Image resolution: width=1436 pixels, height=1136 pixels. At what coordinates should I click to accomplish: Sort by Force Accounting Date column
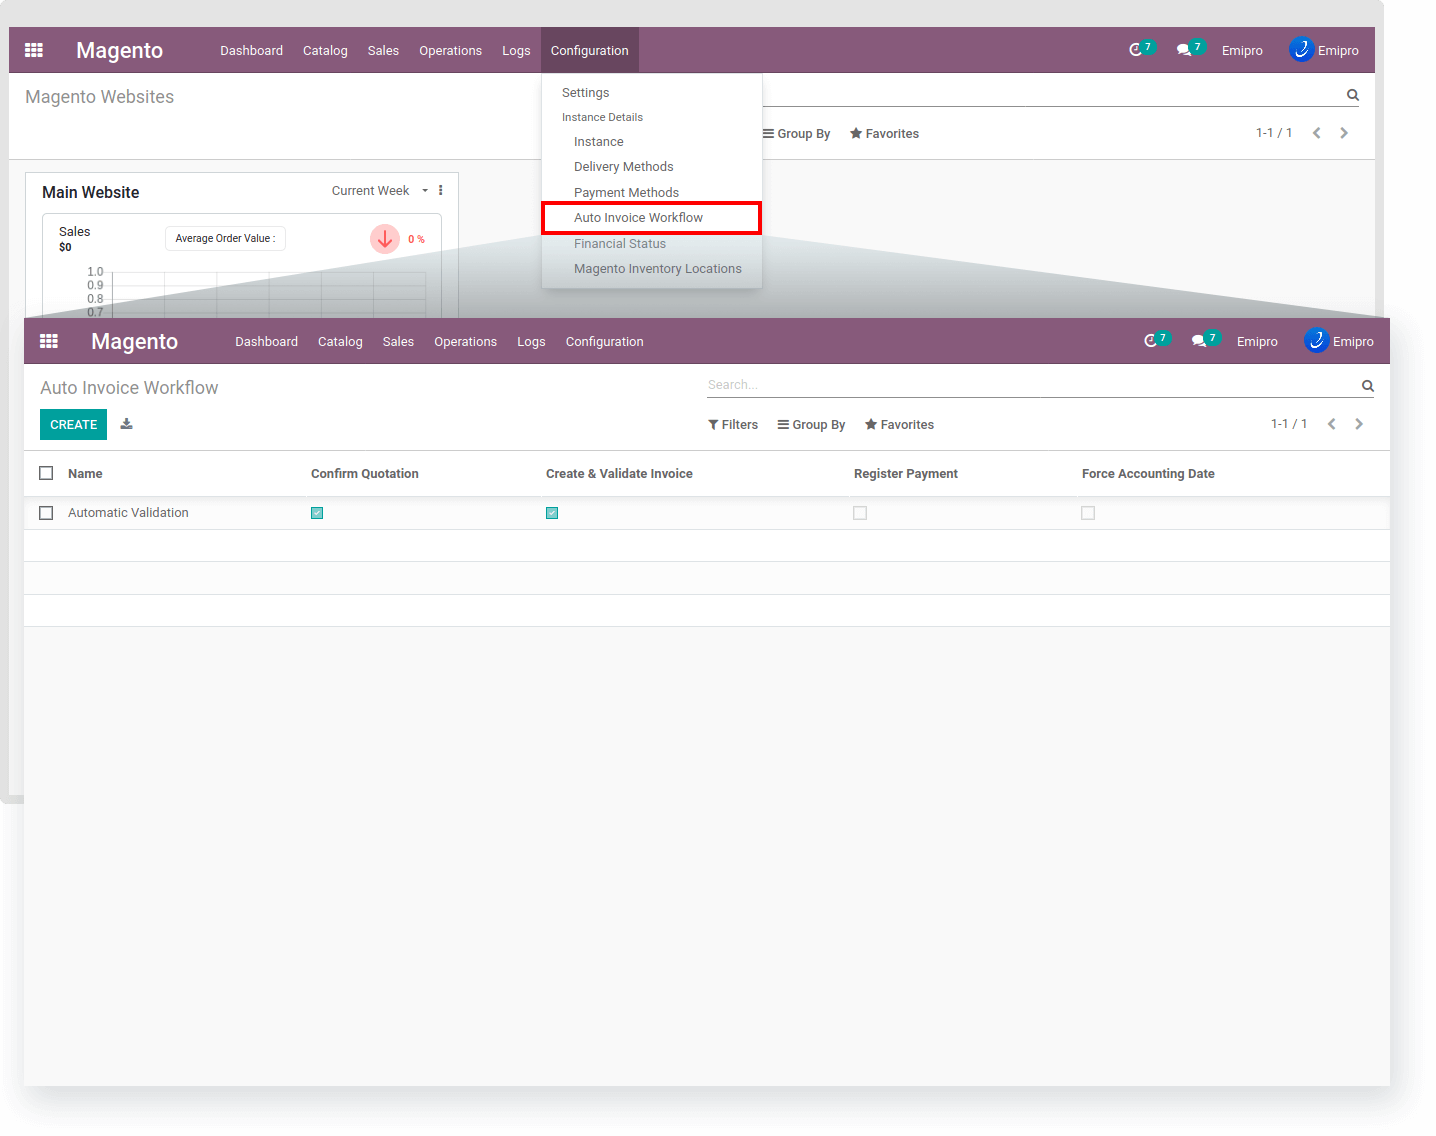point(1148,474)
